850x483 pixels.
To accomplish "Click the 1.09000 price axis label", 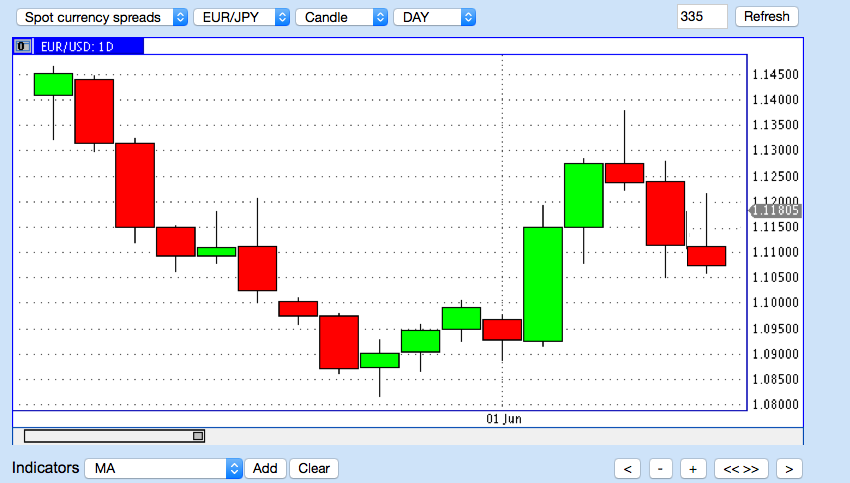I will click(775, 354).
